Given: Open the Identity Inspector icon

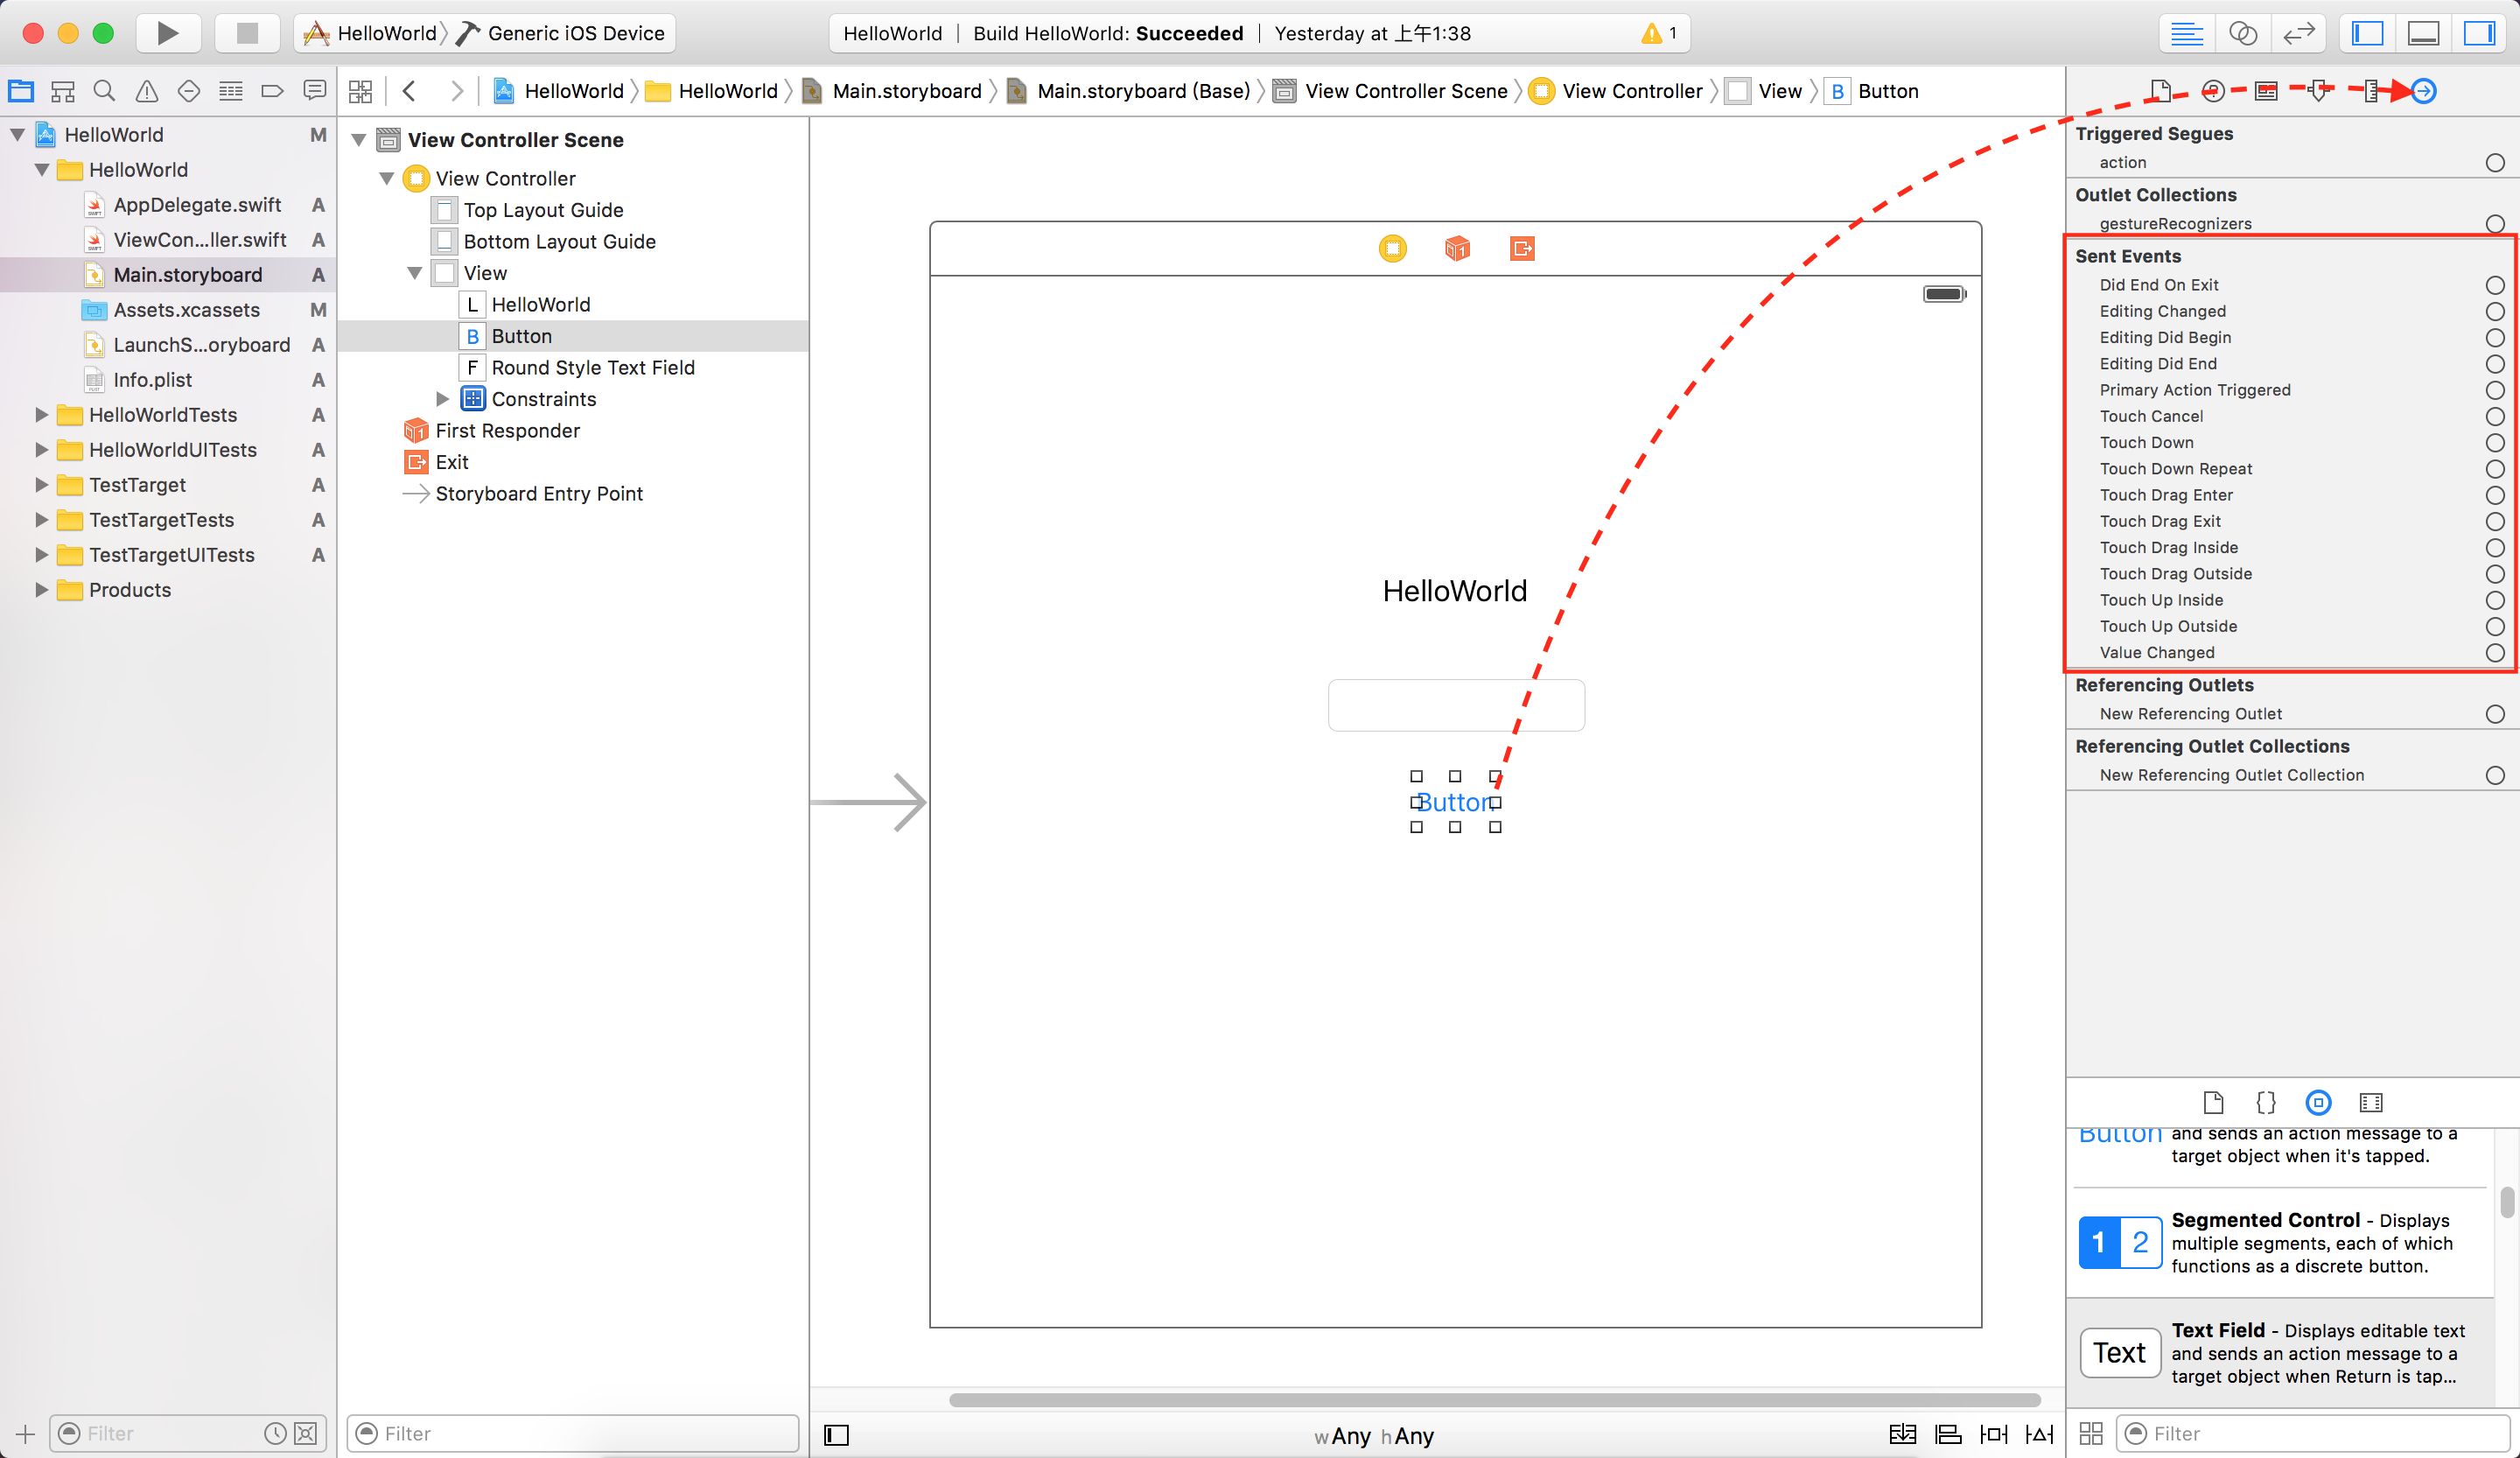Looking at the screenshot, I should point(2266,90).
